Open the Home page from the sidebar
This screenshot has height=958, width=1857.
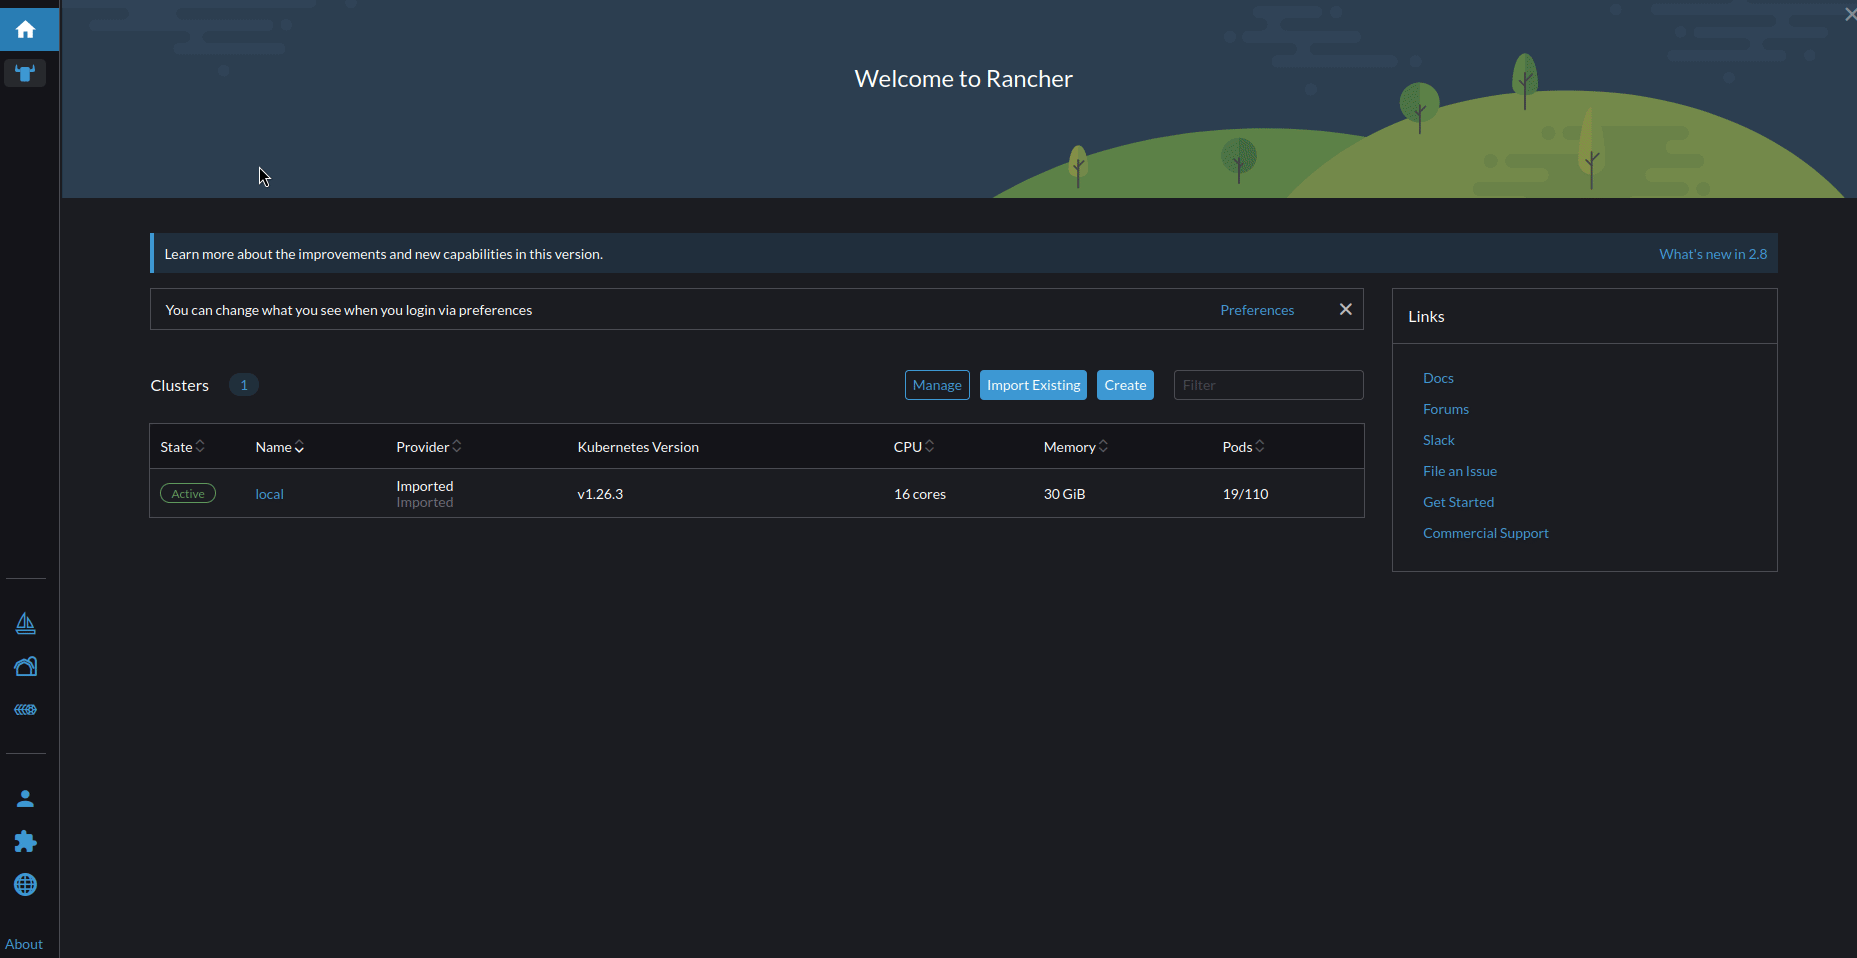pos(25,29)
